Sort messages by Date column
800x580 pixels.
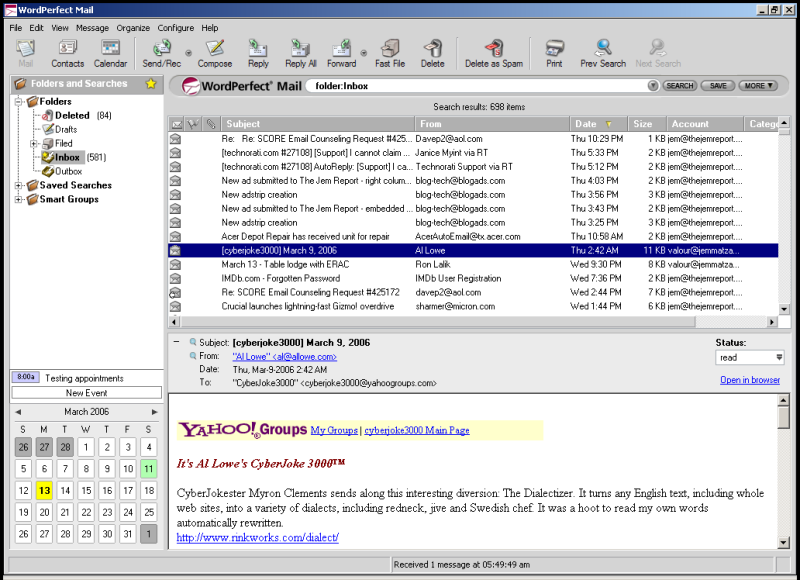point(598,124)
